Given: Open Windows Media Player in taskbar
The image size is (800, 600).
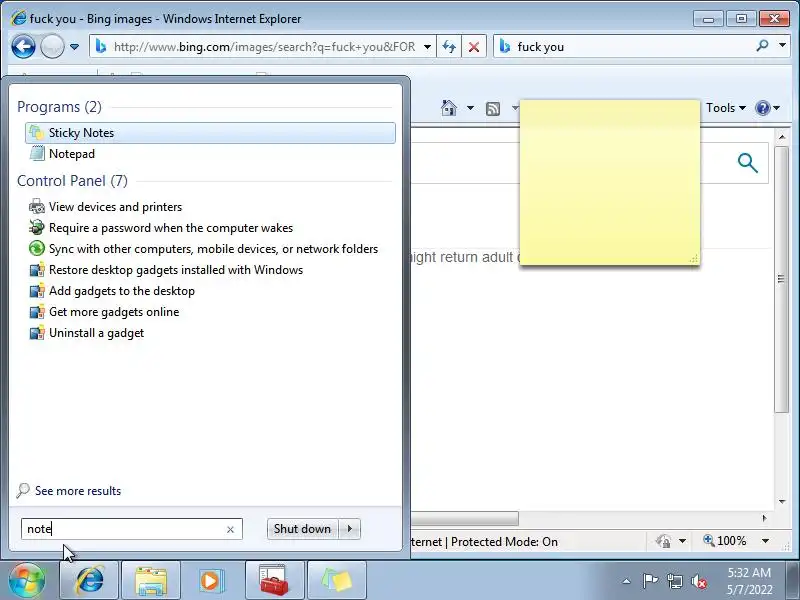Looking at the screenshot, I should [x=211, y=580].
